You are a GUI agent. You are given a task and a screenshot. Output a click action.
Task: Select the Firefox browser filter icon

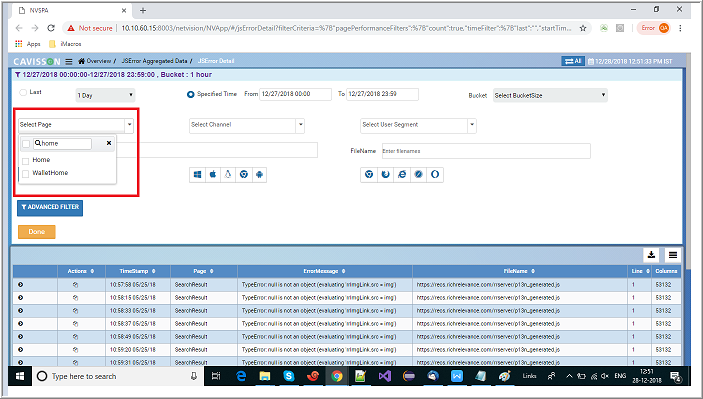click(386, 174)
